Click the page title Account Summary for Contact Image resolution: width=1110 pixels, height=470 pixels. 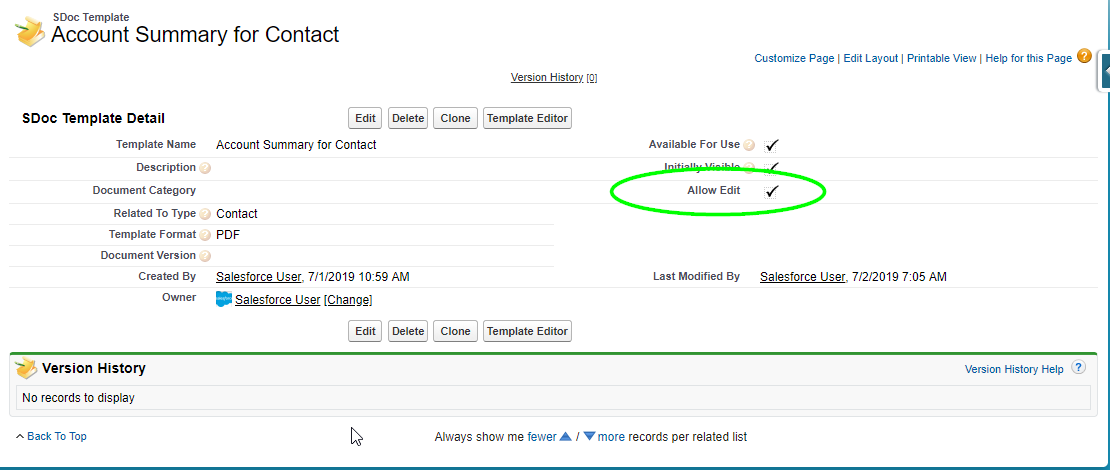coord(195,34)
